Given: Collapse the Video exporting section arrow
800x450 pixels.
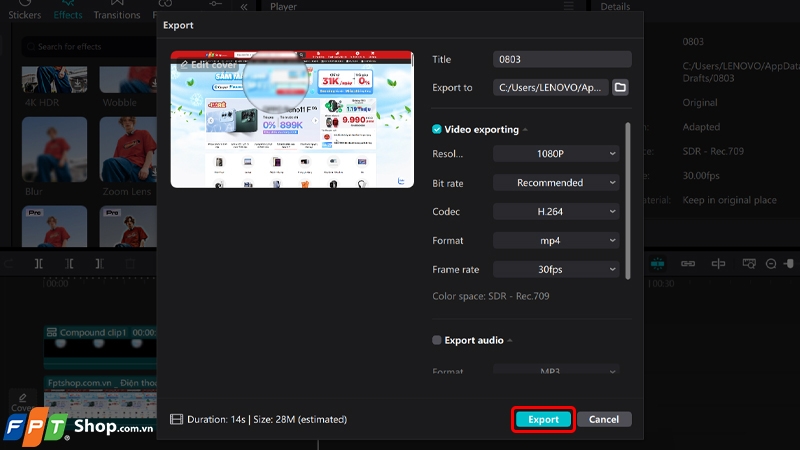Looking at the screenshot, I should tap(526, 130).
